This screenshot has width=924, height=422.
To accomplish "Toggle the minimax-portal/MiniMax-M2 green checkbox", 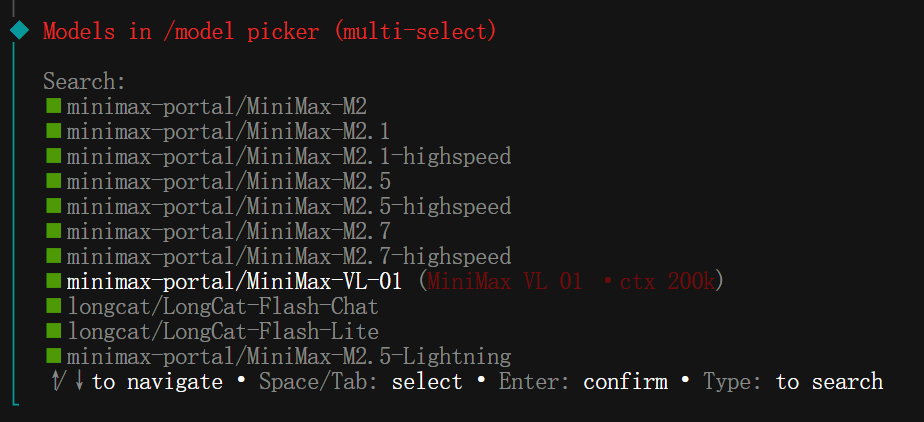I will [x=53, y=106].
